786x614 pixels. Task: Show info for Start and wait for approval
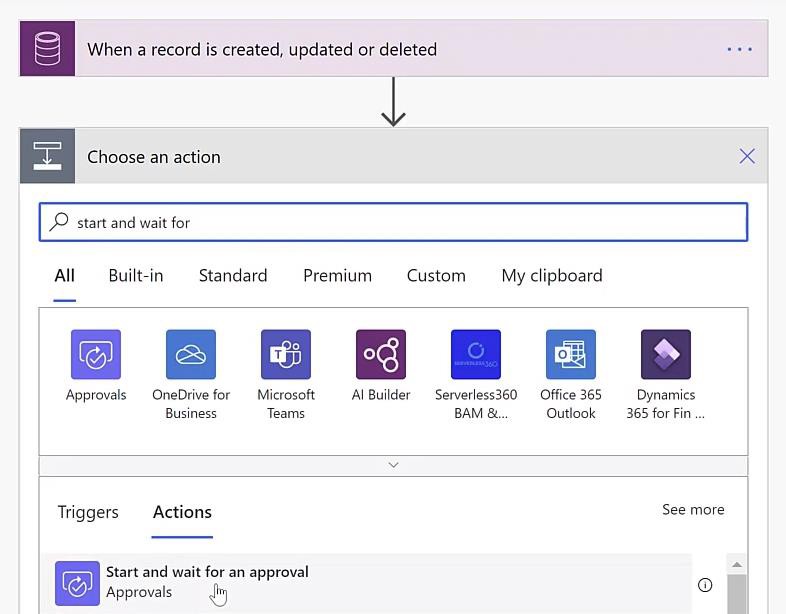tap(705, 584)
